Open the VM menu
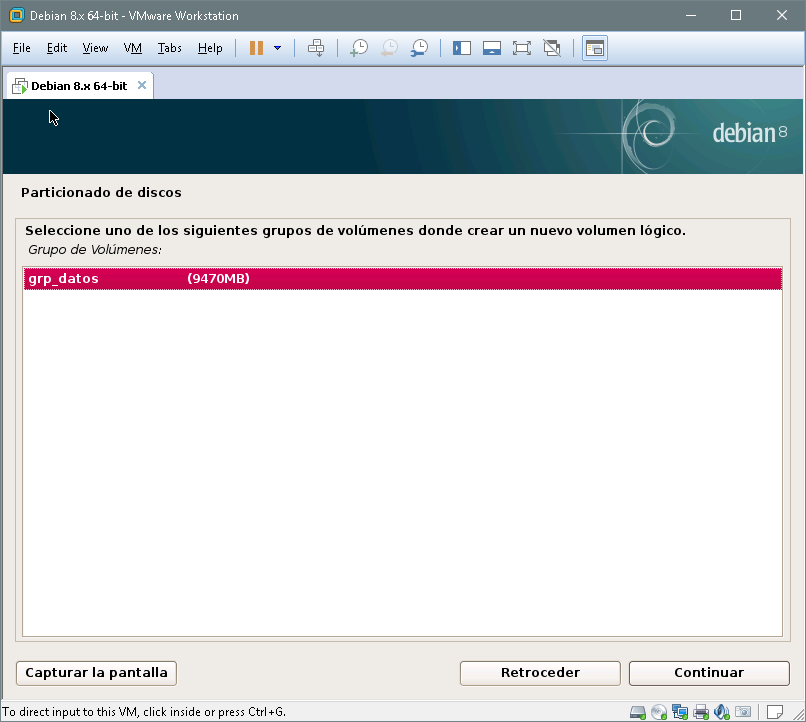Image resolution: width=806 pixels, height=722 pixels. point(133,48)
